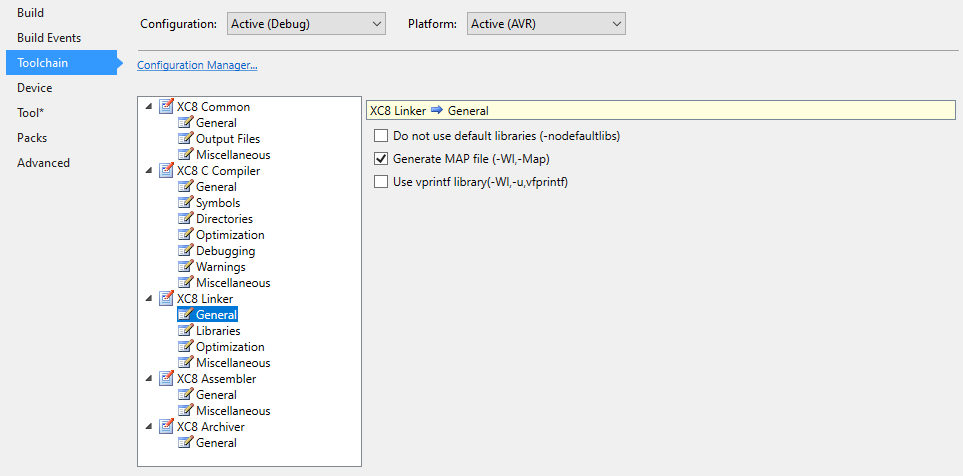Open the Platform dropdown

pos(546,23)
